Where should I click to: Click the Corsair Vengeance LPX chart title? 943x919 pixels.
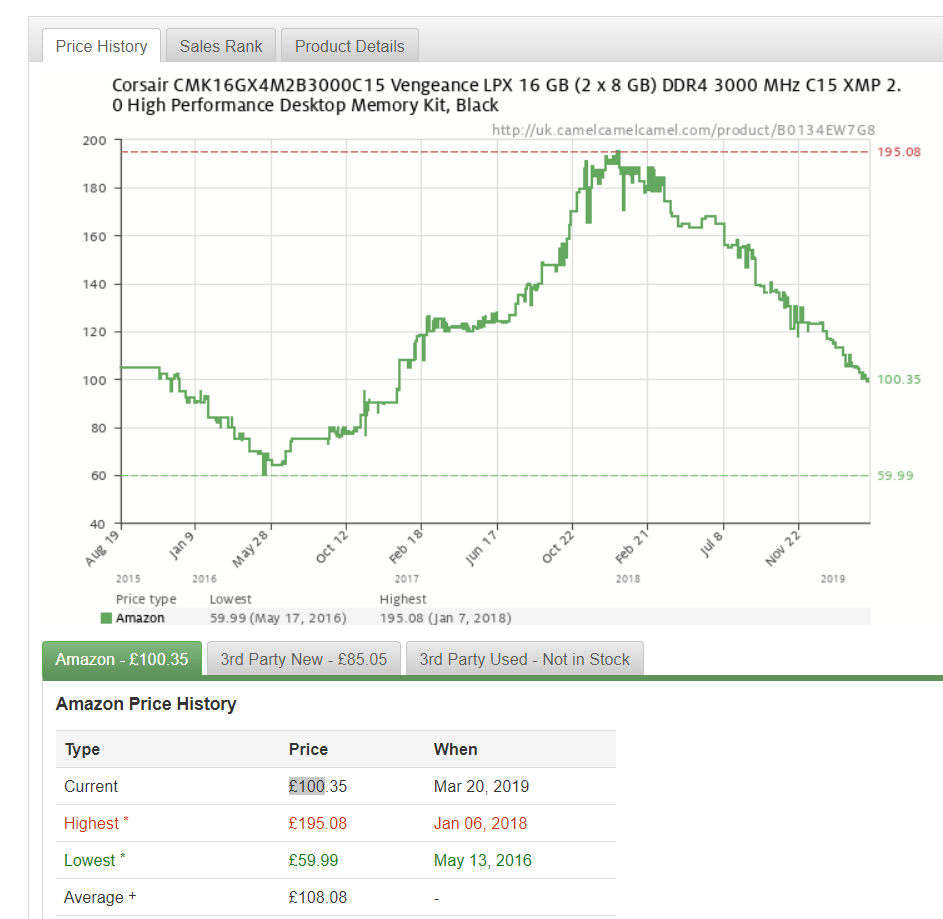(x=505, y=95)
